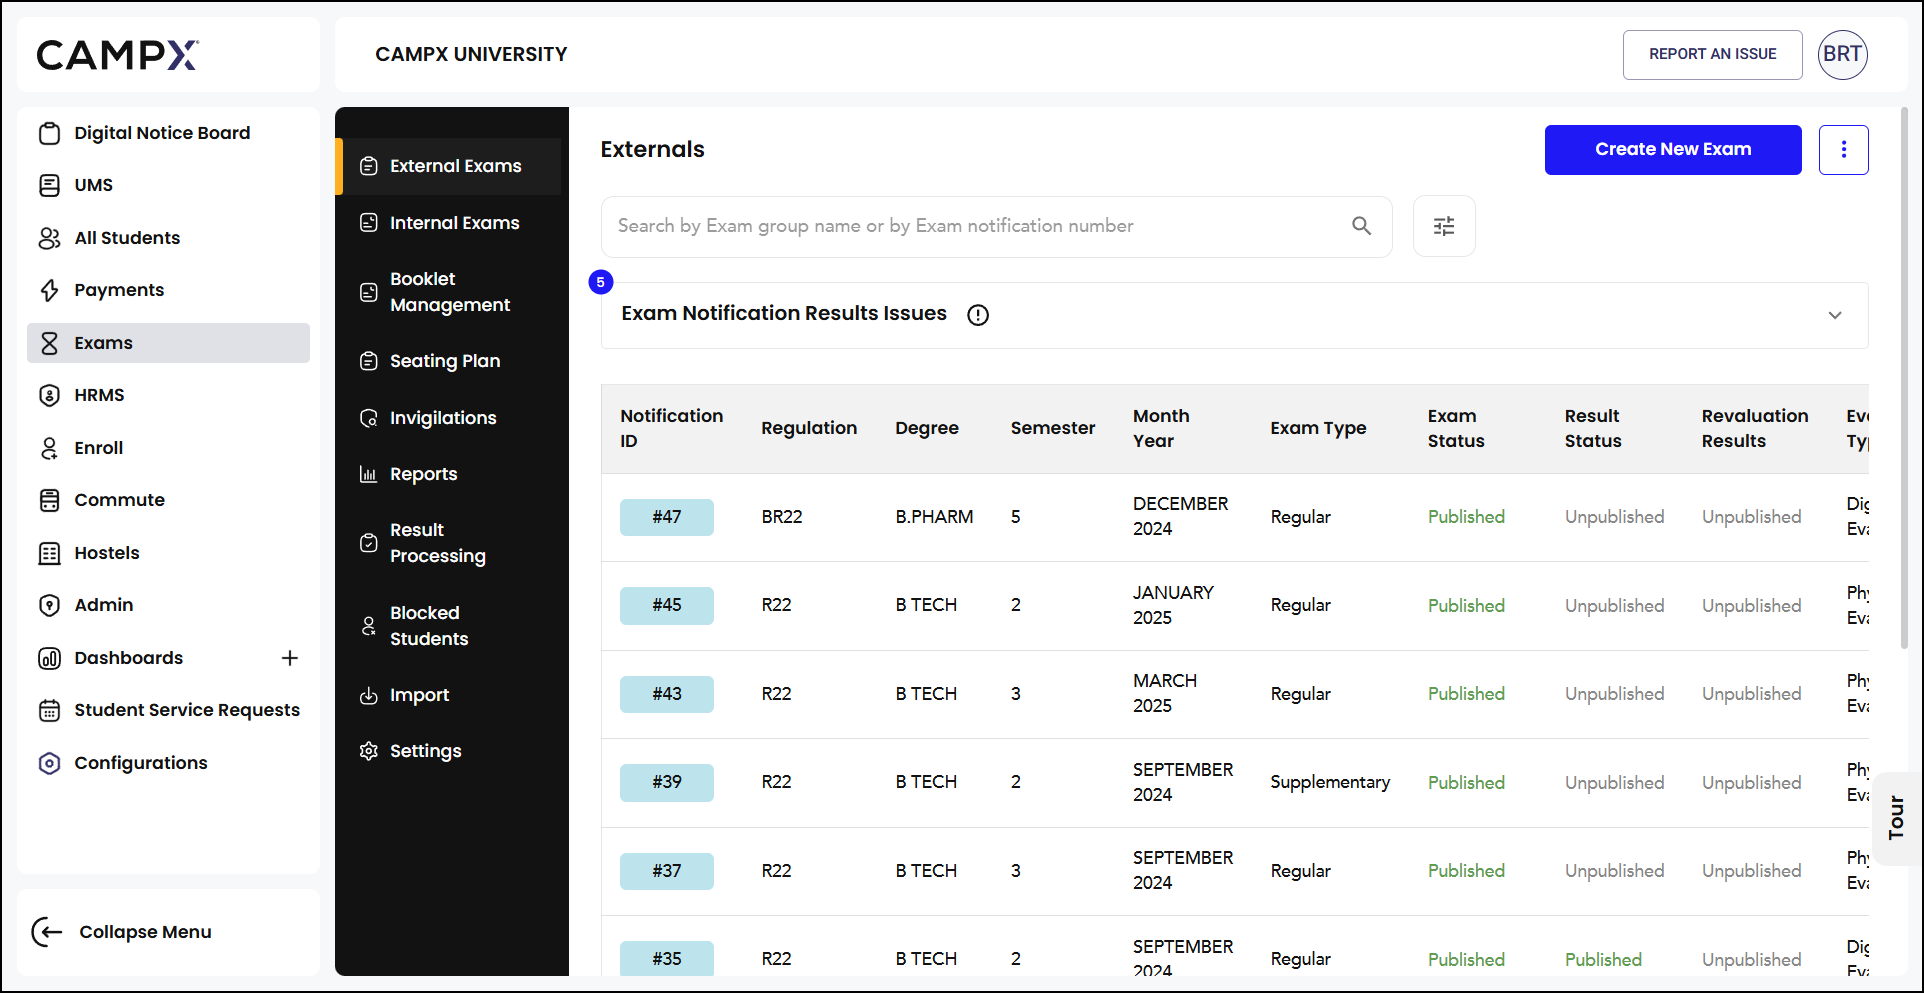Screen dimensions: 1924x993
Task: Click the HRMS sidebar icon
Action: [x=49, y=395]
